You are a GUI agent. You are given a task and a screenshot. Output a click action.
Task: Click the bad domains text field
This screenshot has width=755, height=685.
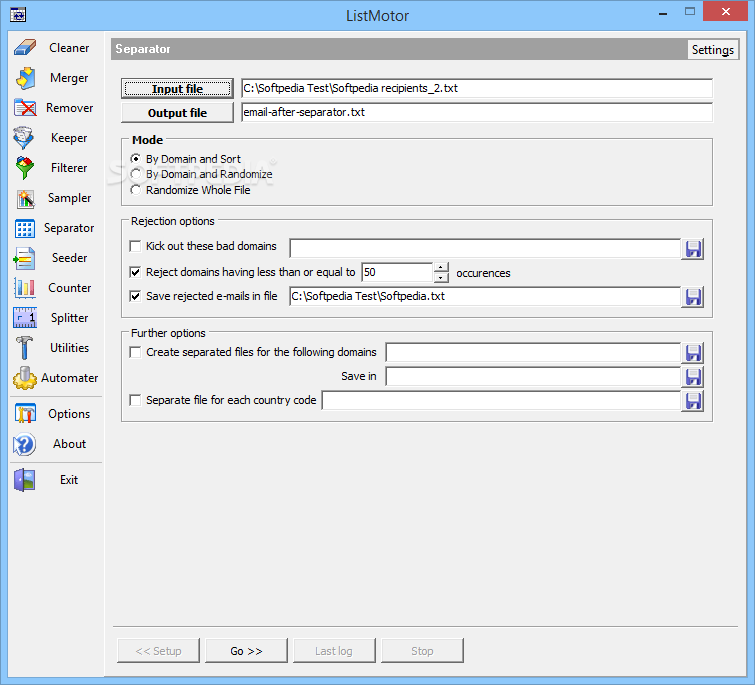485,248
